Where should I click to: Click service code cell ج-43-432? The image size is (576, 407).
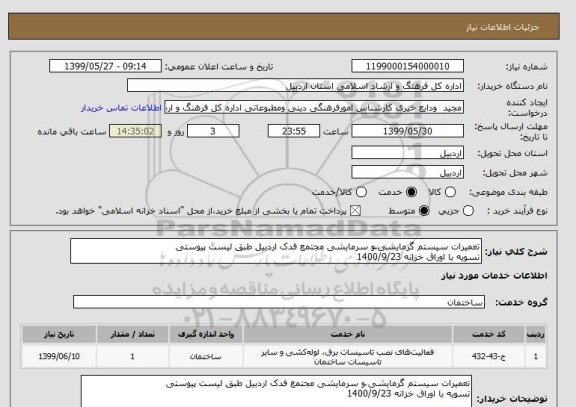(489, 356)
